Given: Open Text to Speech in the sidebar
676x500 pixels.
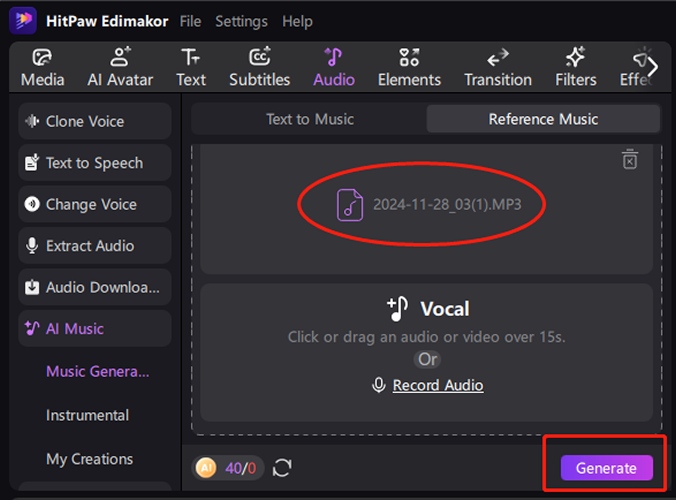Looking at the screenshot, I should [x=95, y=163].
